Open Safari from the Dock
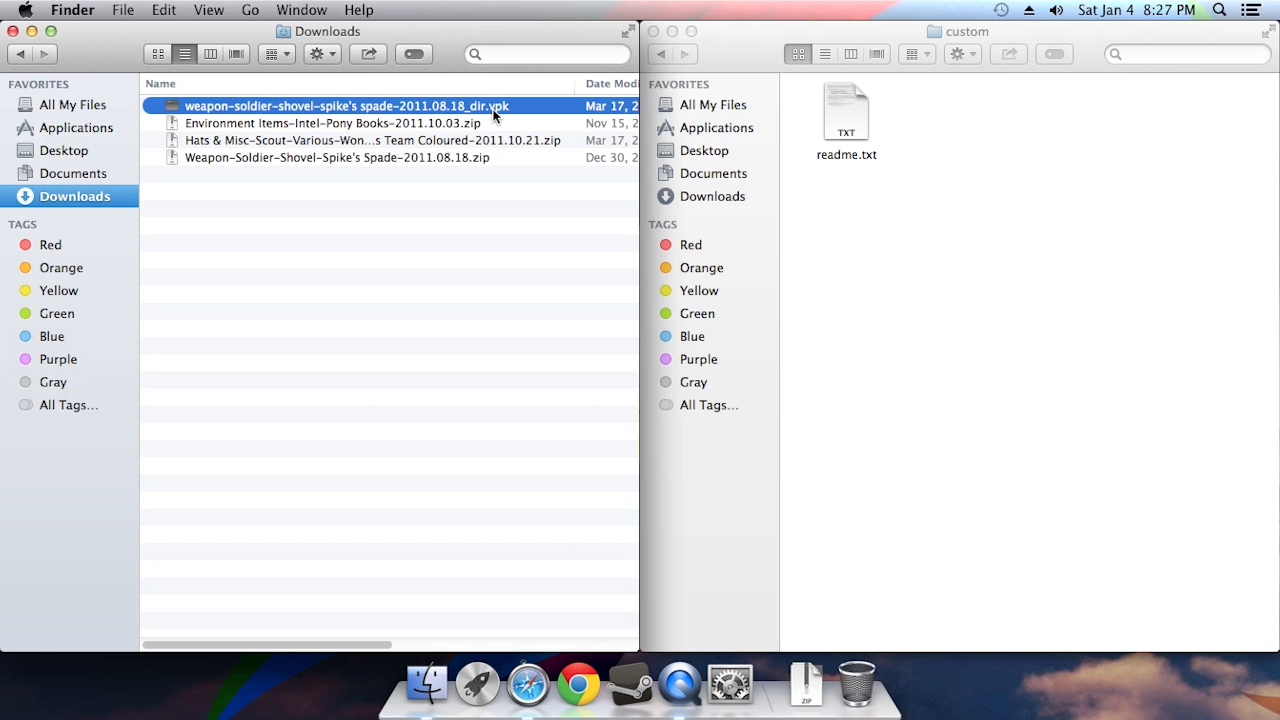The image size is (1280, 720). coord(528,685)
